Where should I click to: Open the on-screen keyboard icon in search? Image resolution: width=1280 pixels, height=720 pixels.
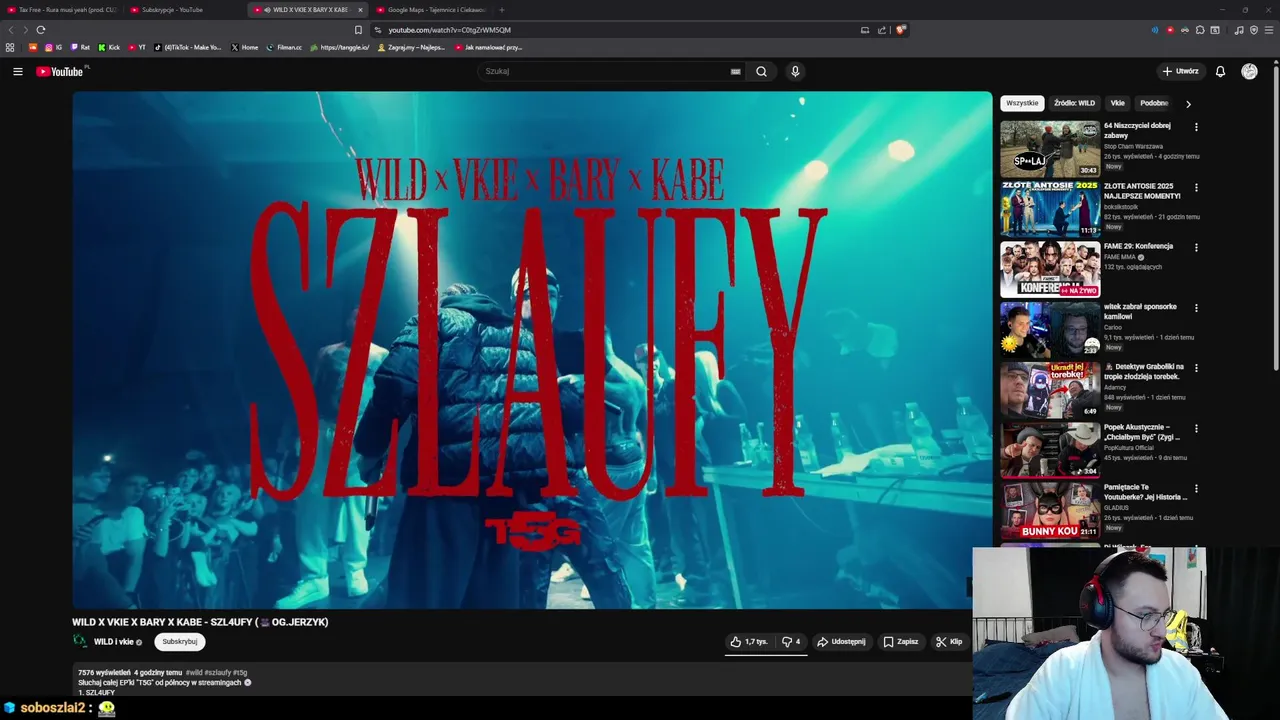(x=735, y=71)
